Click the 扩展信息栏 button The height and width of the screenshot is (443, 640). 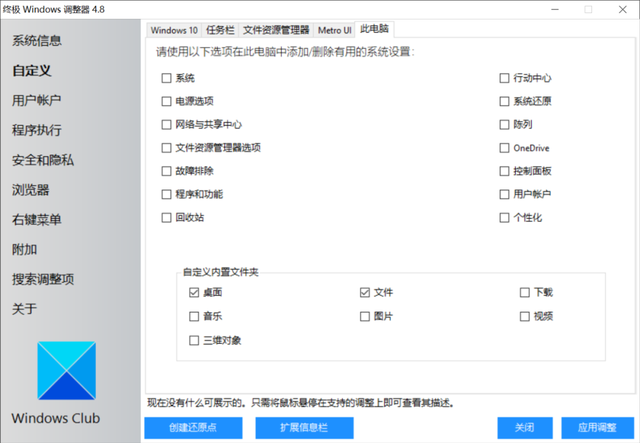304,427
